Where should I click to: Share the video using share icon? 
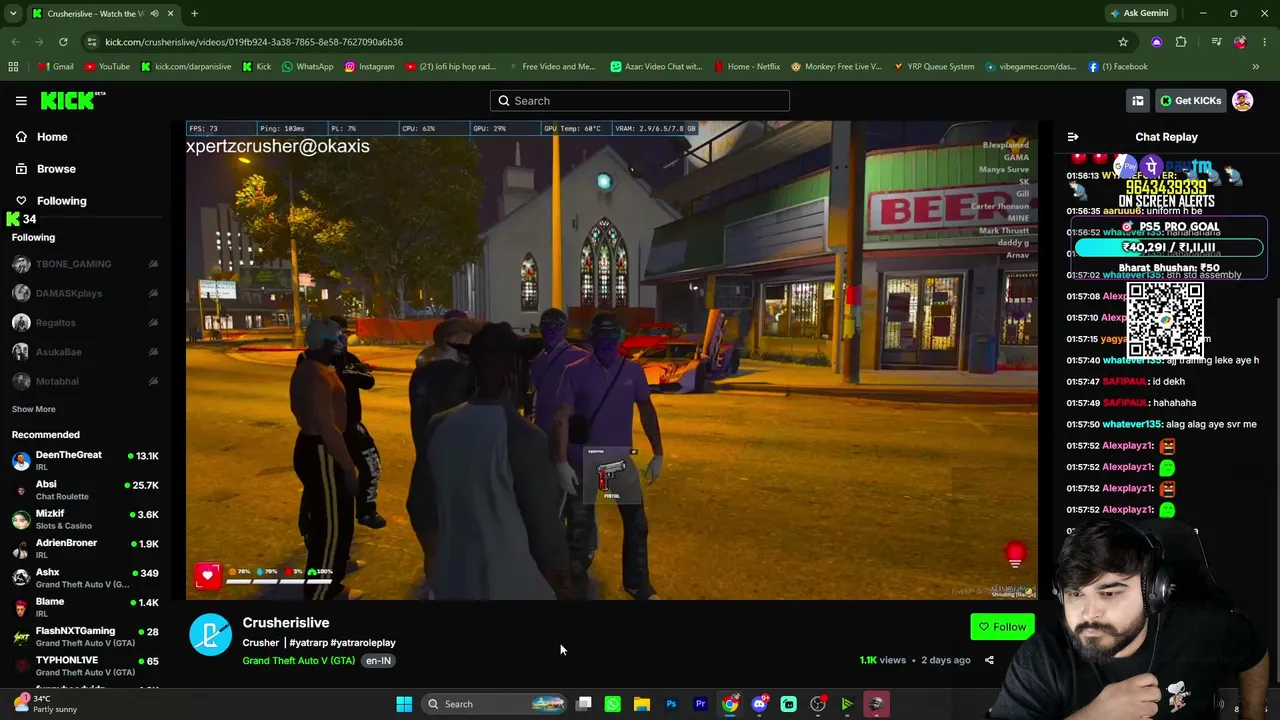[x=989, y=660]
